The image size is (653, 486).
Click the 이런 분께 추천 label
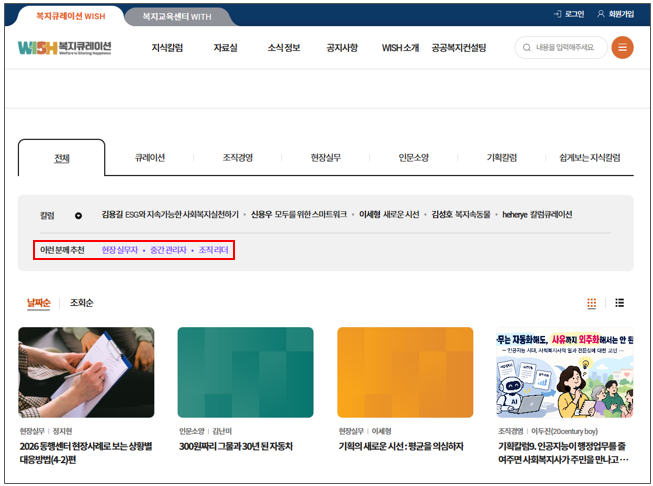pyautogui.click(x=62, y=250)
